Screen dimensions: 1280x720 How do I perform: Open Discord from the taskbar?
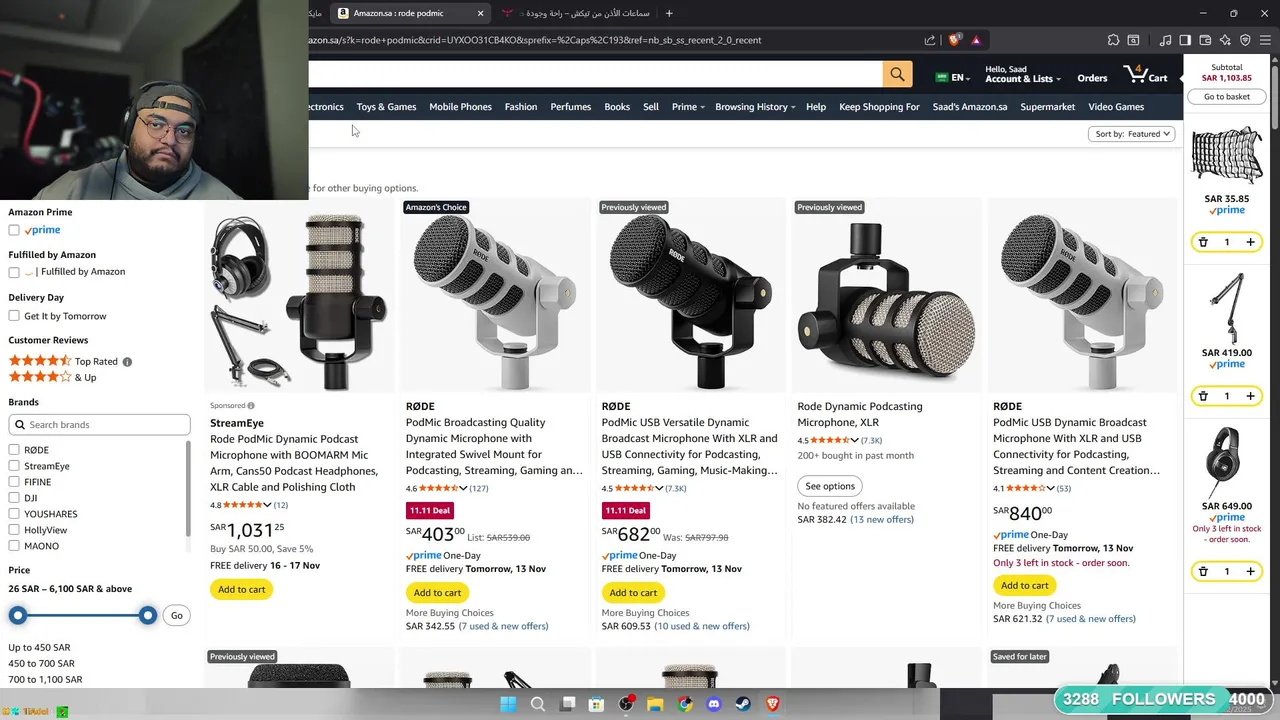point(714,704)
